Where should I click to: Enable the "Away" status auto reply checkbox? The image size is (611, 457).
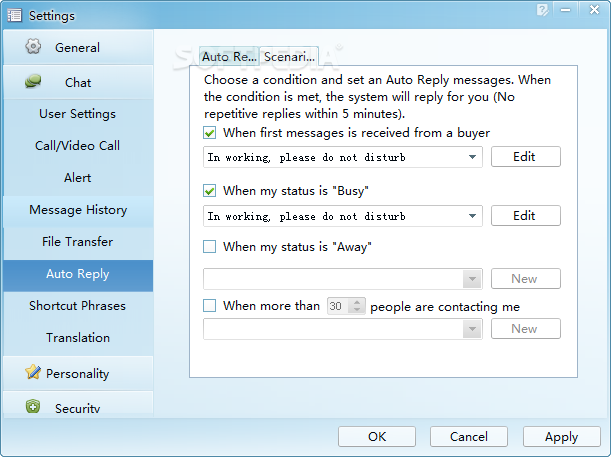[210, 247]
